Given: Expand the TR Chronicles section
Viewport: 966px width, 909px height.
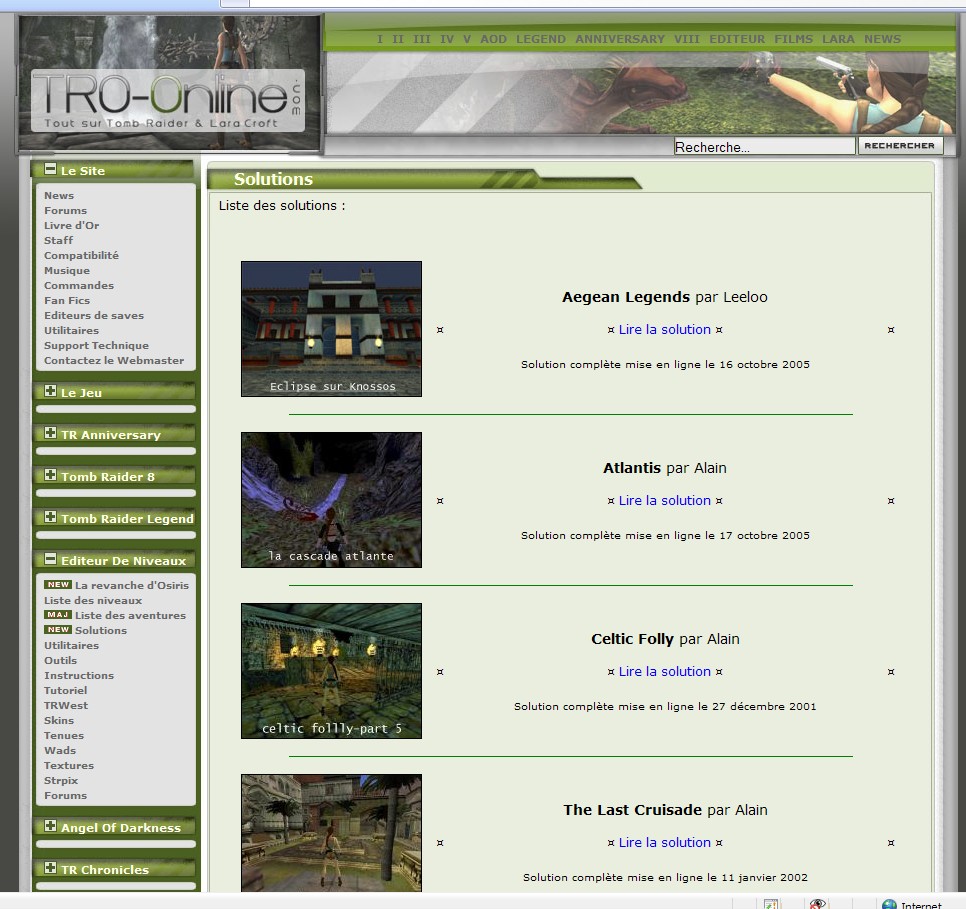Looking at the screenshot, I should [x=51, y=868].
